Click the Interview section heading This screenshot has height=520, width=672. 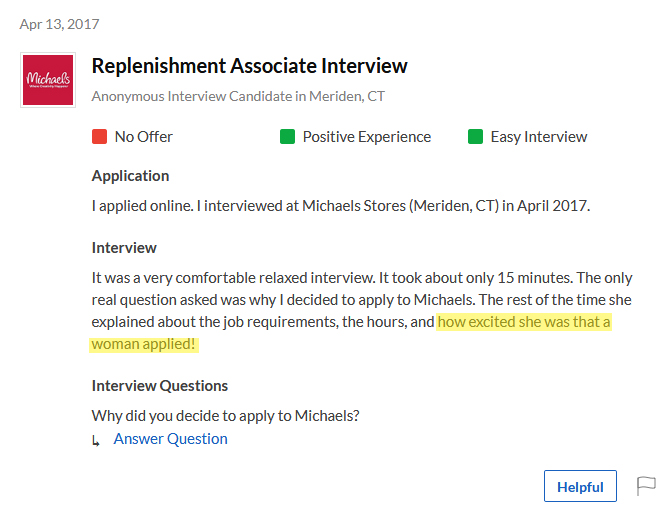pos(124,248)
